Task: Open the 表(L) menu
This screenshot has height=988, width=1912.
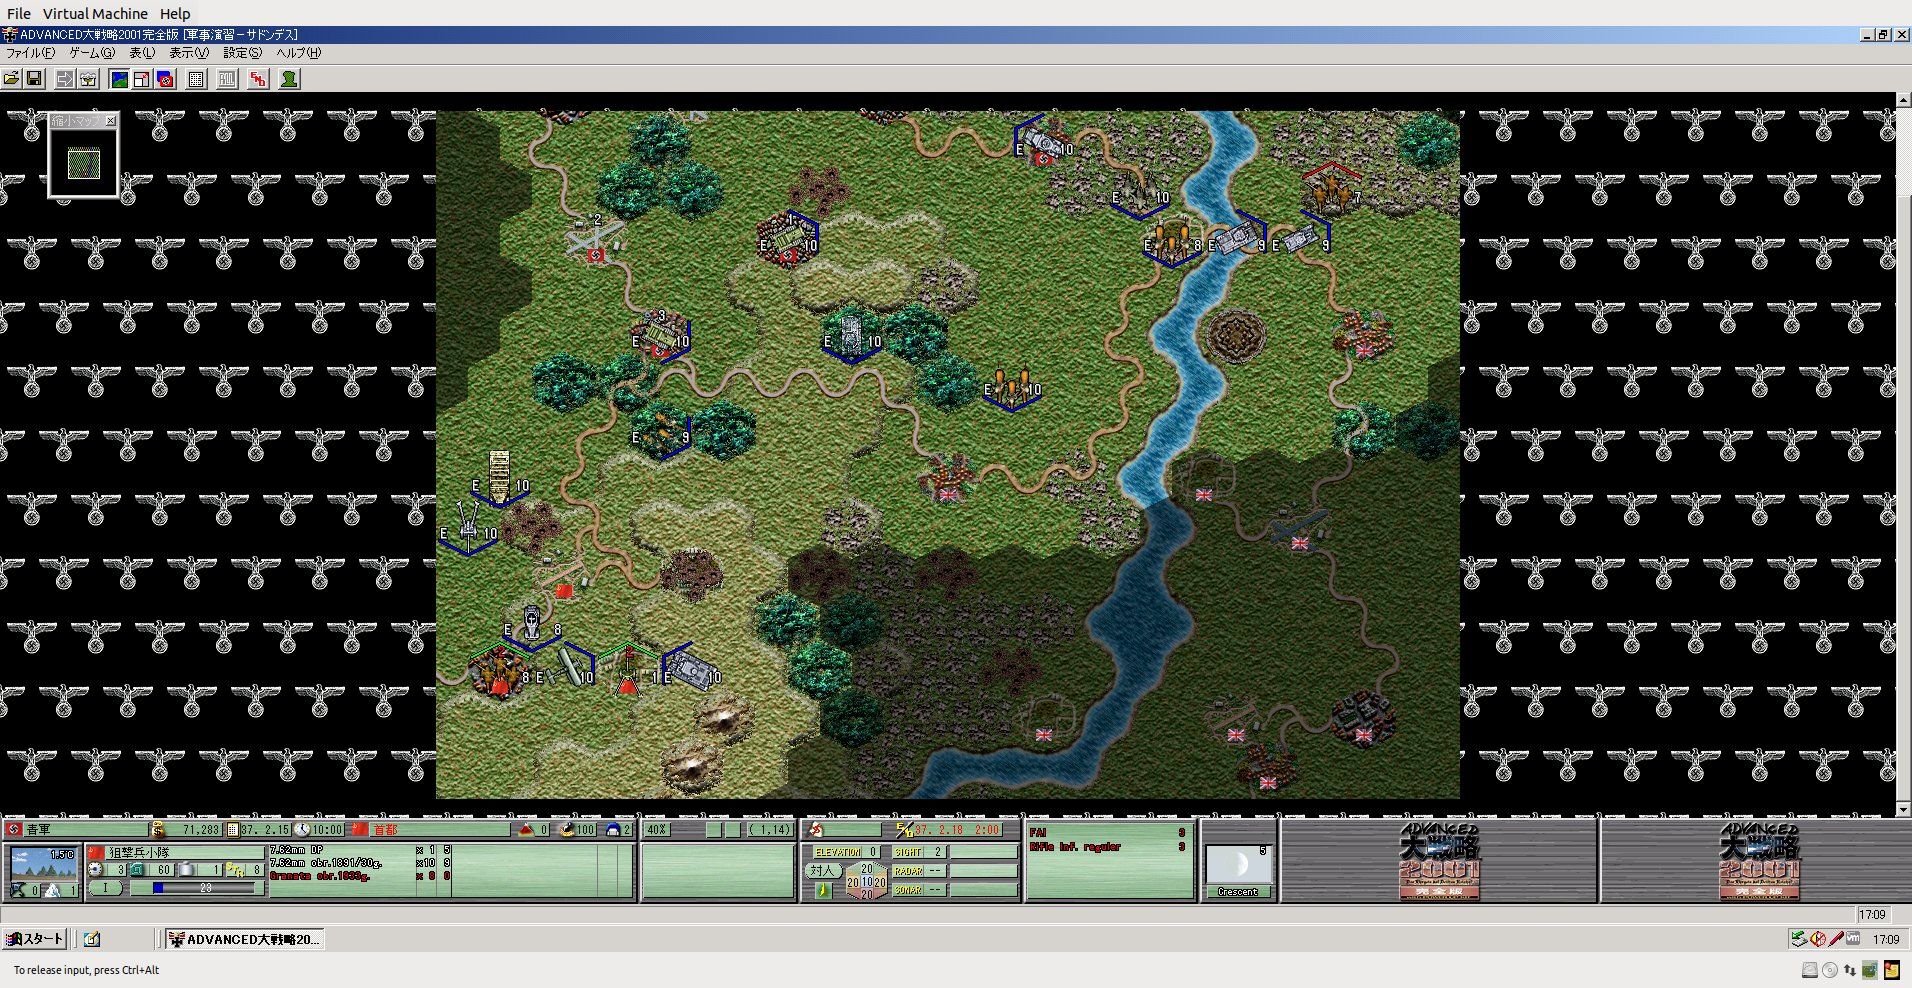Action: [142, 53]
